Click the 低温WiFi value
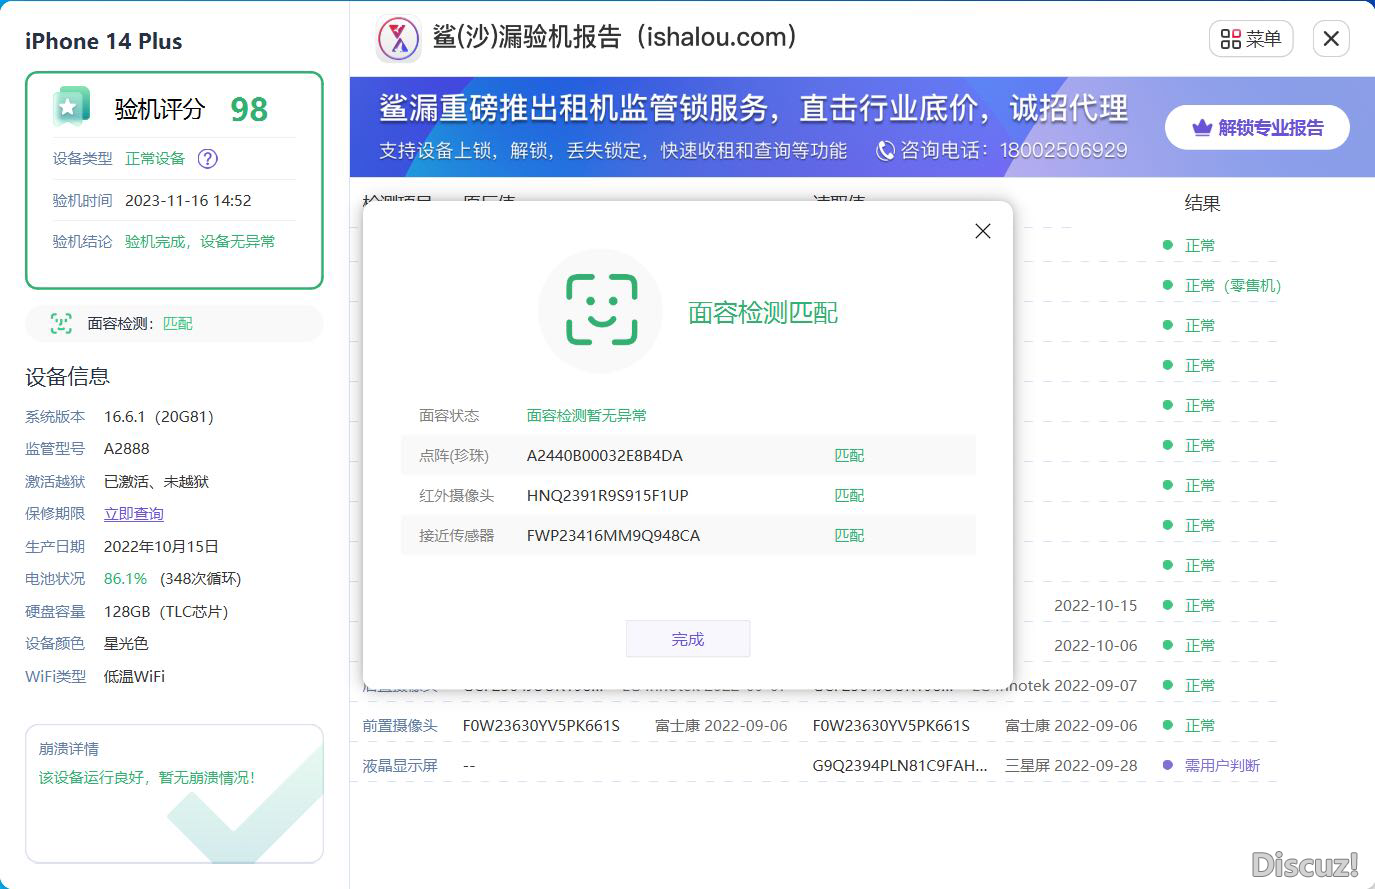Viewport: 1375px width, 889px height. click(134, 677)
